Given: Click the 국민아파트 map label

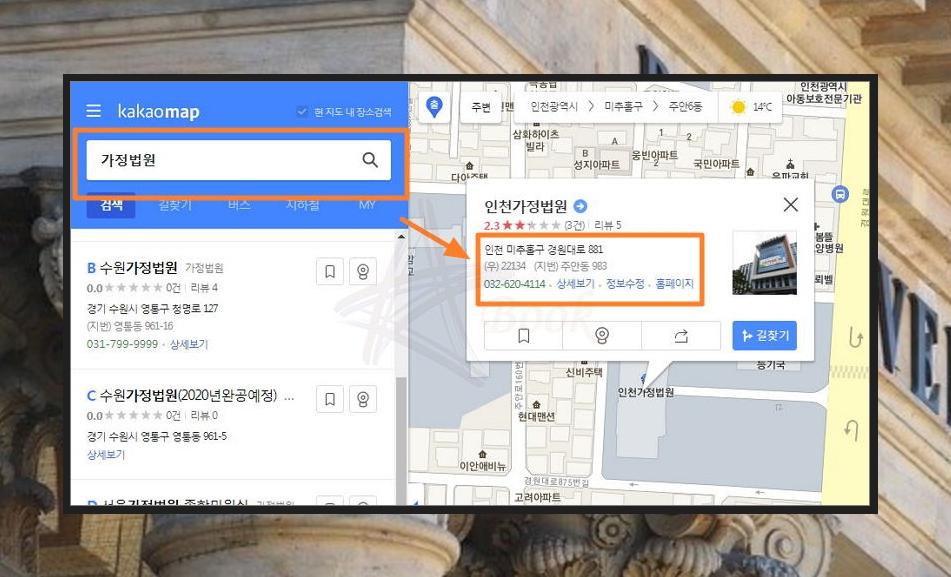Looking at the screenshot, I should click(716, 164).
